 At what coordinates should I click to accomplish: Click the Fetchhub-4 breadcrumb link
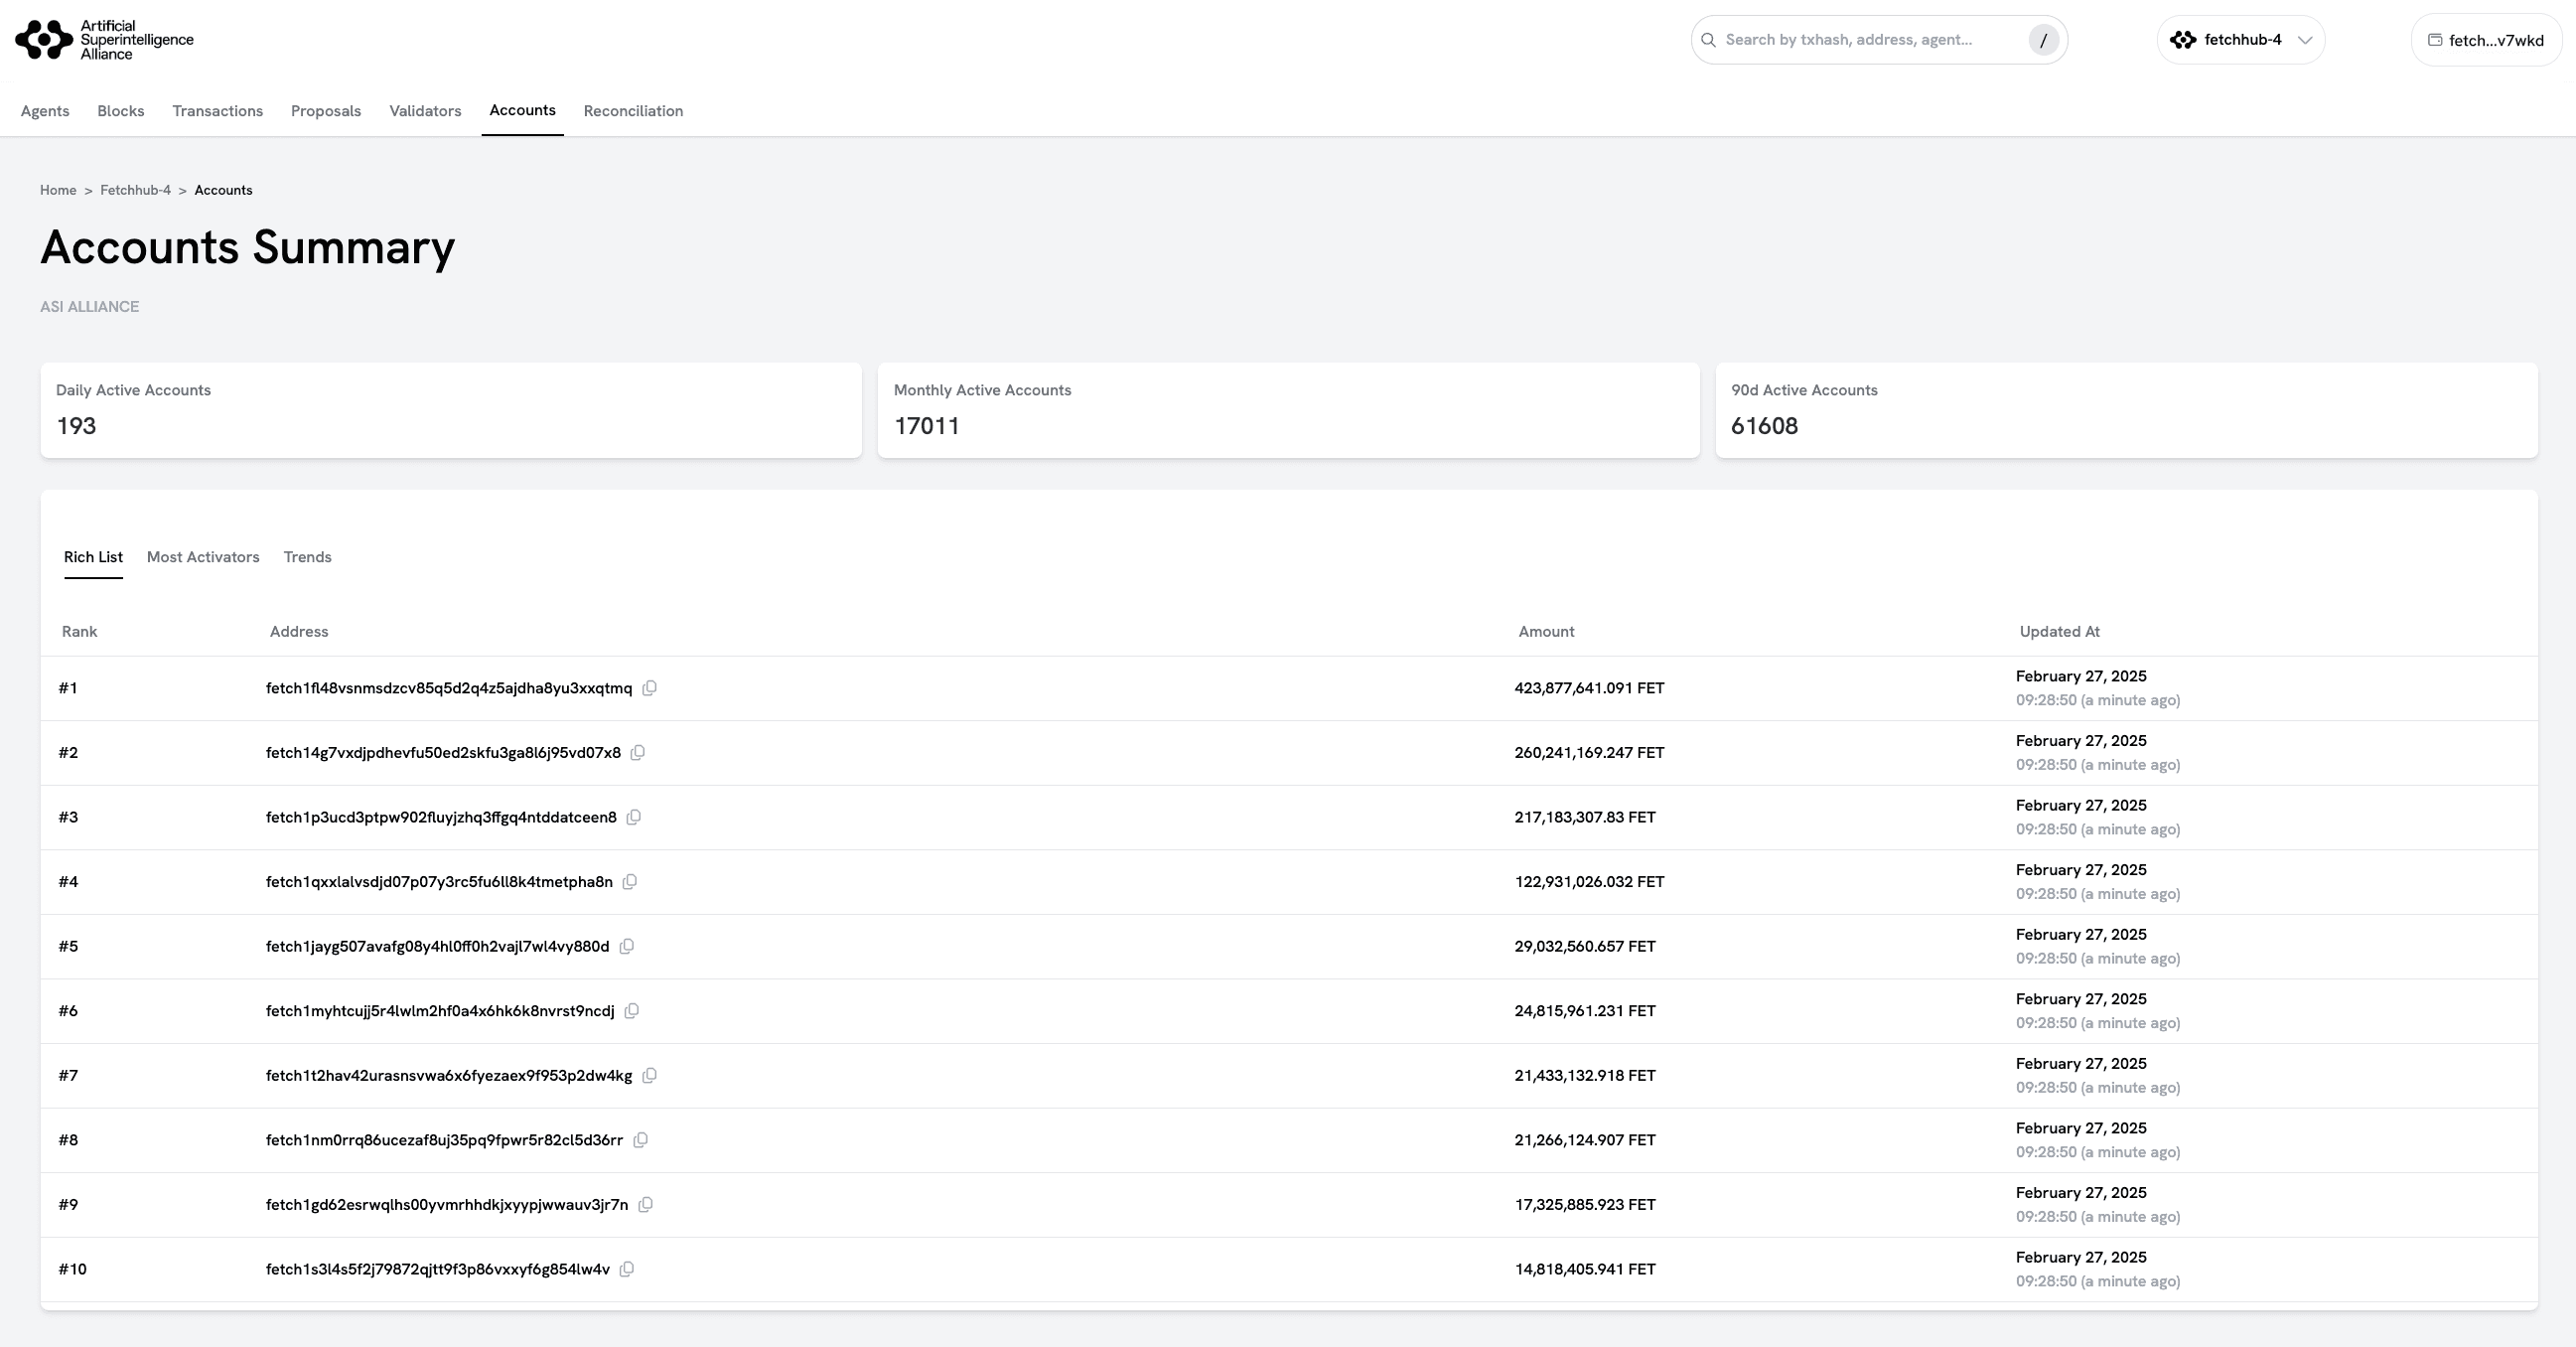point(135,190)
